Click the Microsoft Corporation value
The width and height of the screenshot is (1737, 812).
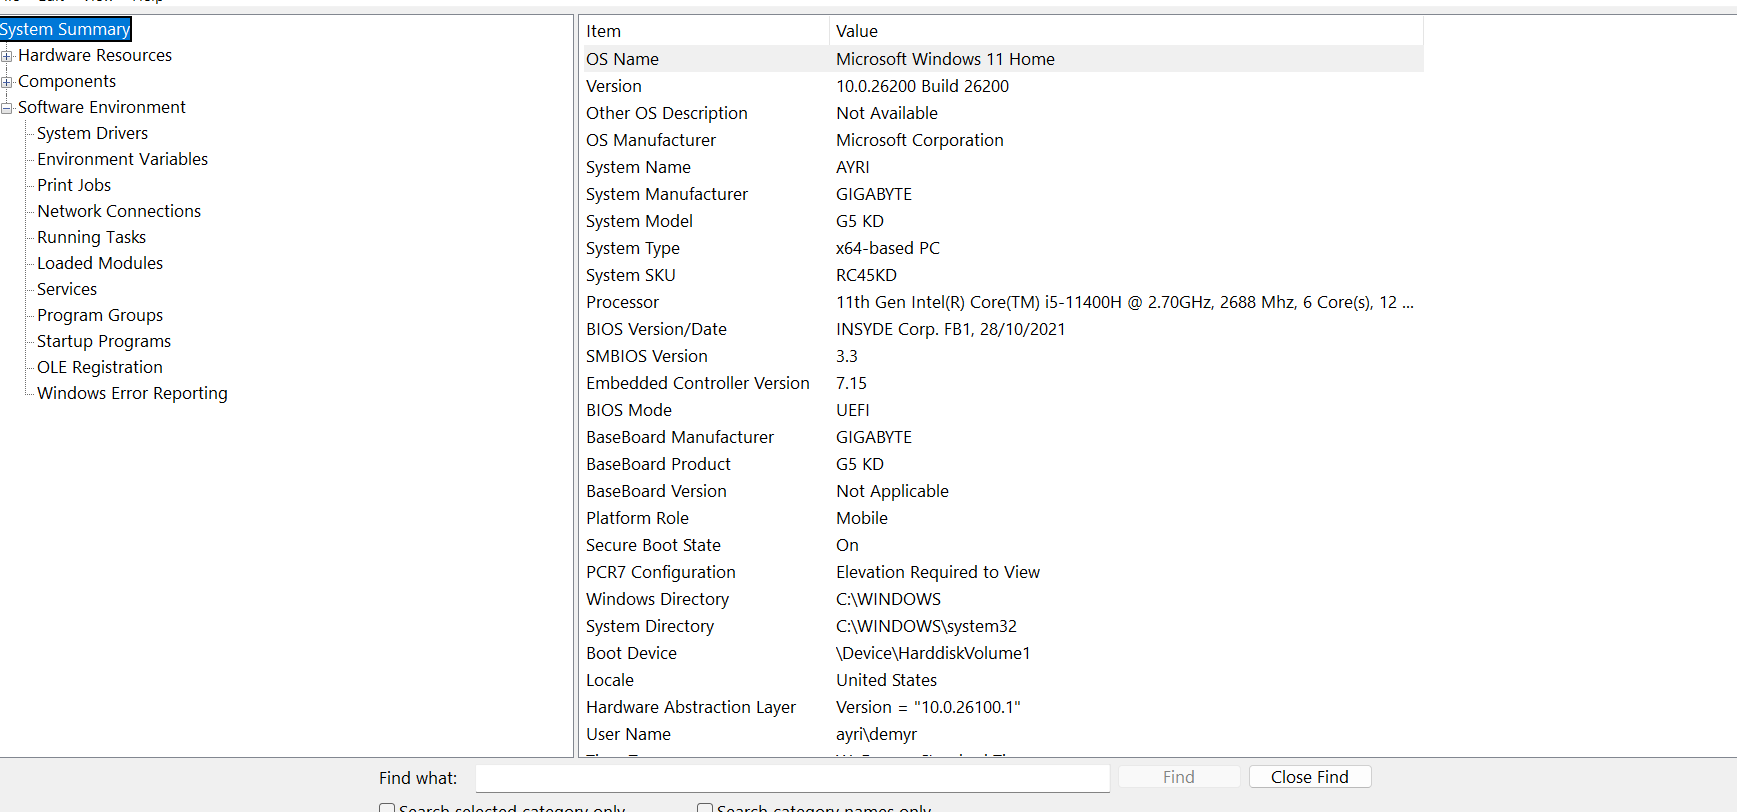(920, 140)
